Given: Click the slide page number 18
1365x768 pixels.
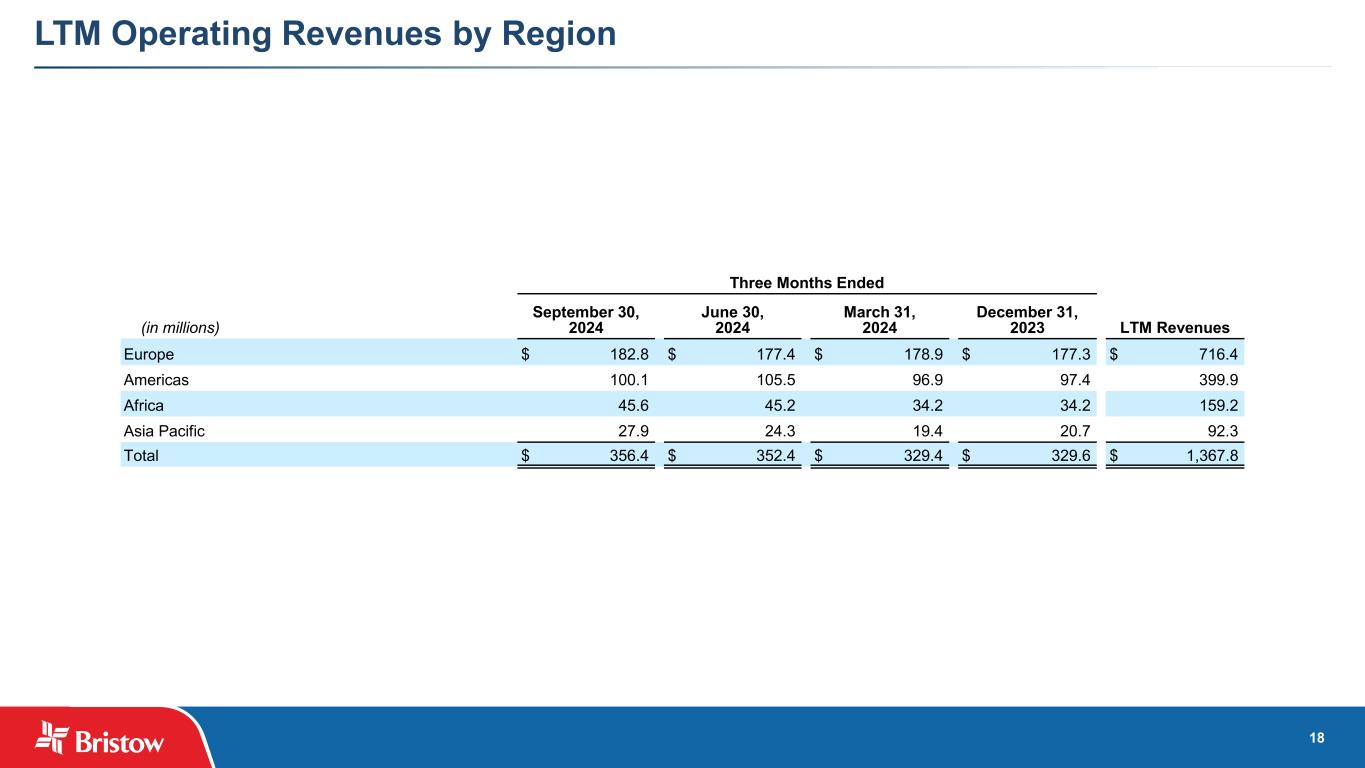Looking at the screenshot, I should pos(1317,738).
